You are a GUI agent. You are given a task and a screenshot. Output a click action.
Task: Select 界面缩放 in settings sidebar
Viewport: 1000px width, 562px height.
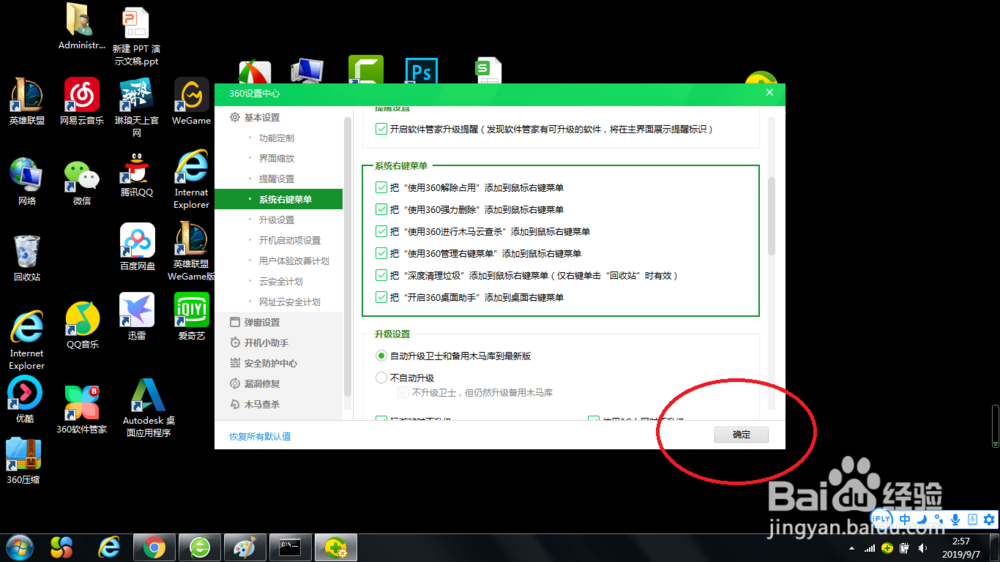[x=279, y=158]
